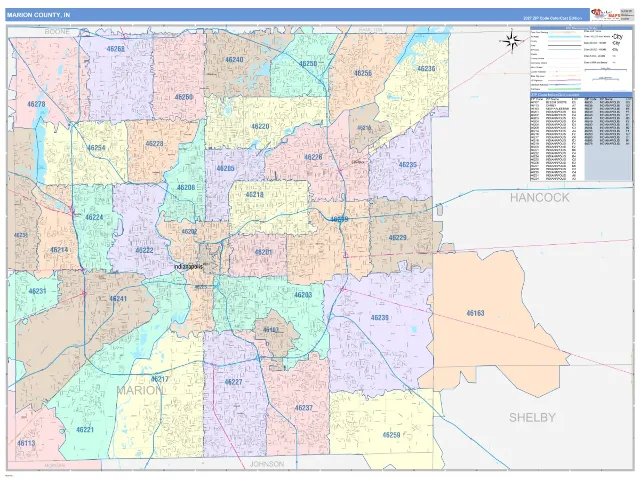Select ZIP code label 46237
This screenshot has width=640, height=480.
click(304, 408)
